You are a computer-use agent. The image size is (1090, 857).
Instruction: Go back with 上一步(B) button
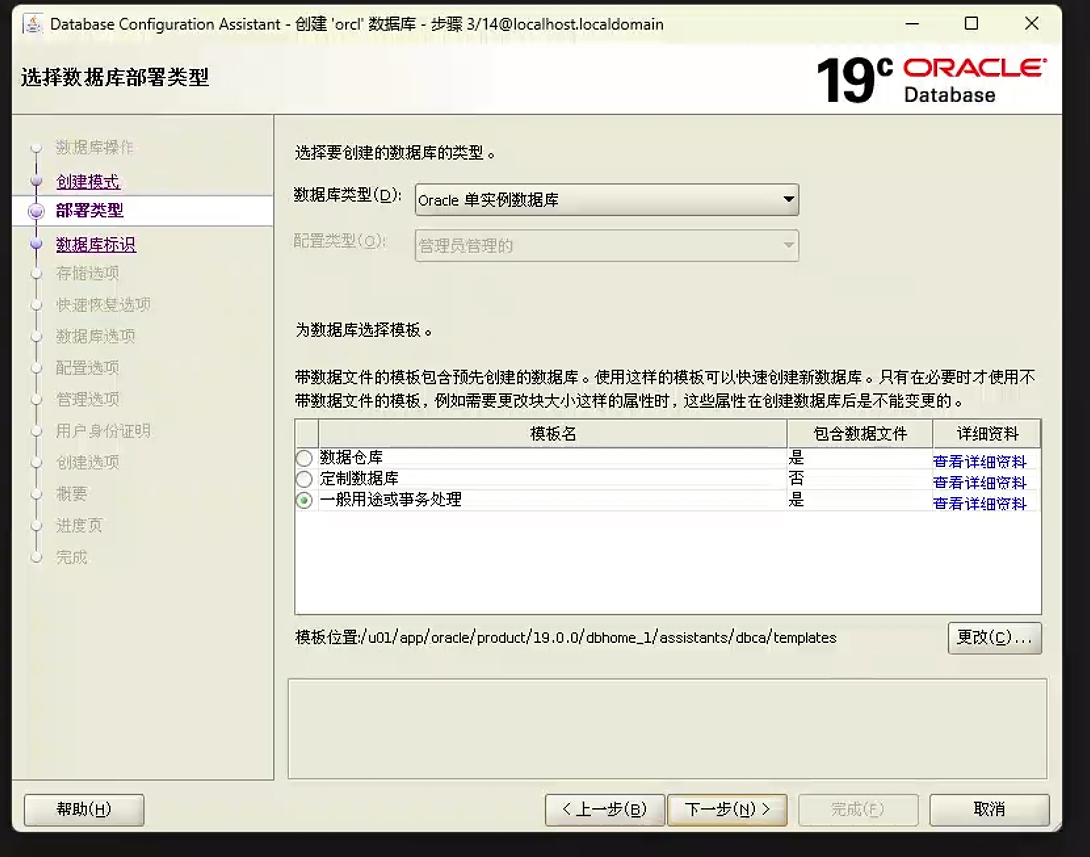point(605,810)
